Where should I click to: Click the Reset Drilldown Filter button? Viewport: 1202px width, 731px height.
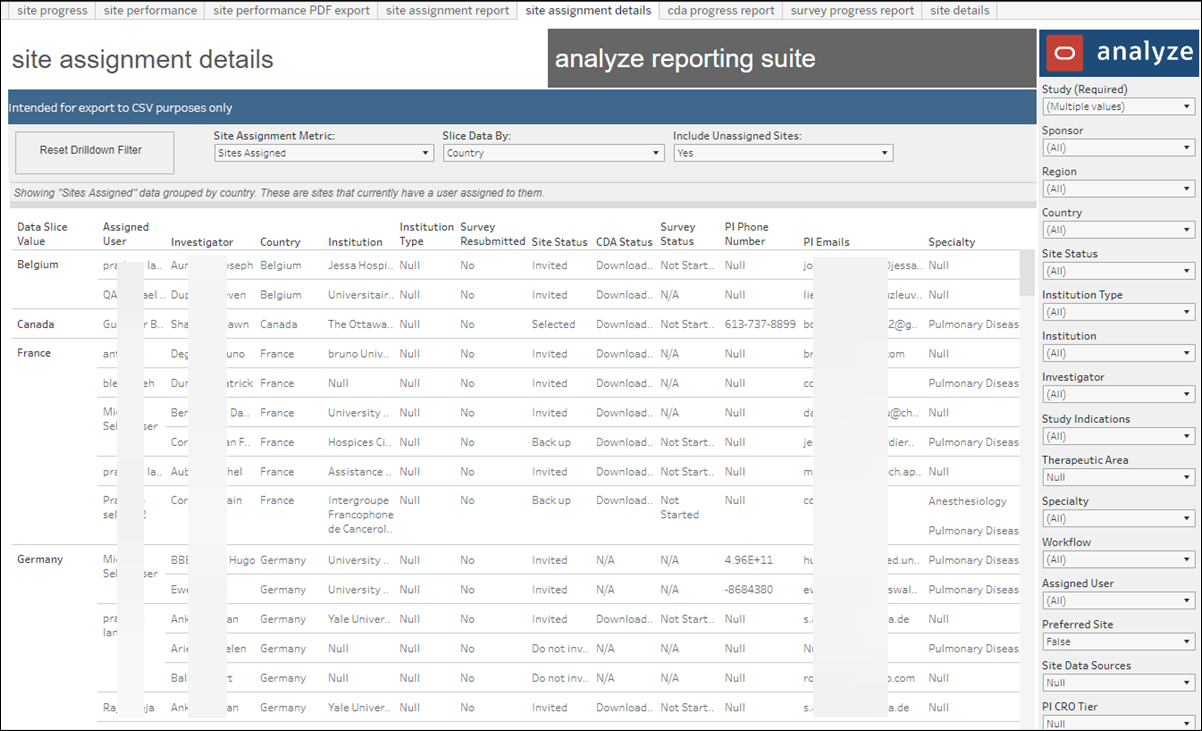(x=95, y=152)
